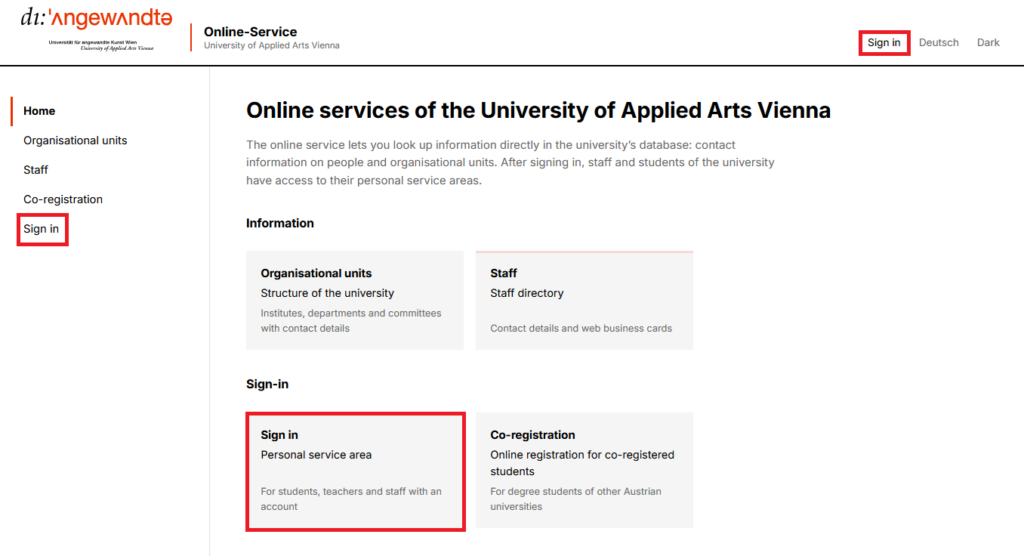Go to Staff in the sidebar
The width and height of the screenshot is (1024, 556).
pyautogui.click(x=36, y=170)
